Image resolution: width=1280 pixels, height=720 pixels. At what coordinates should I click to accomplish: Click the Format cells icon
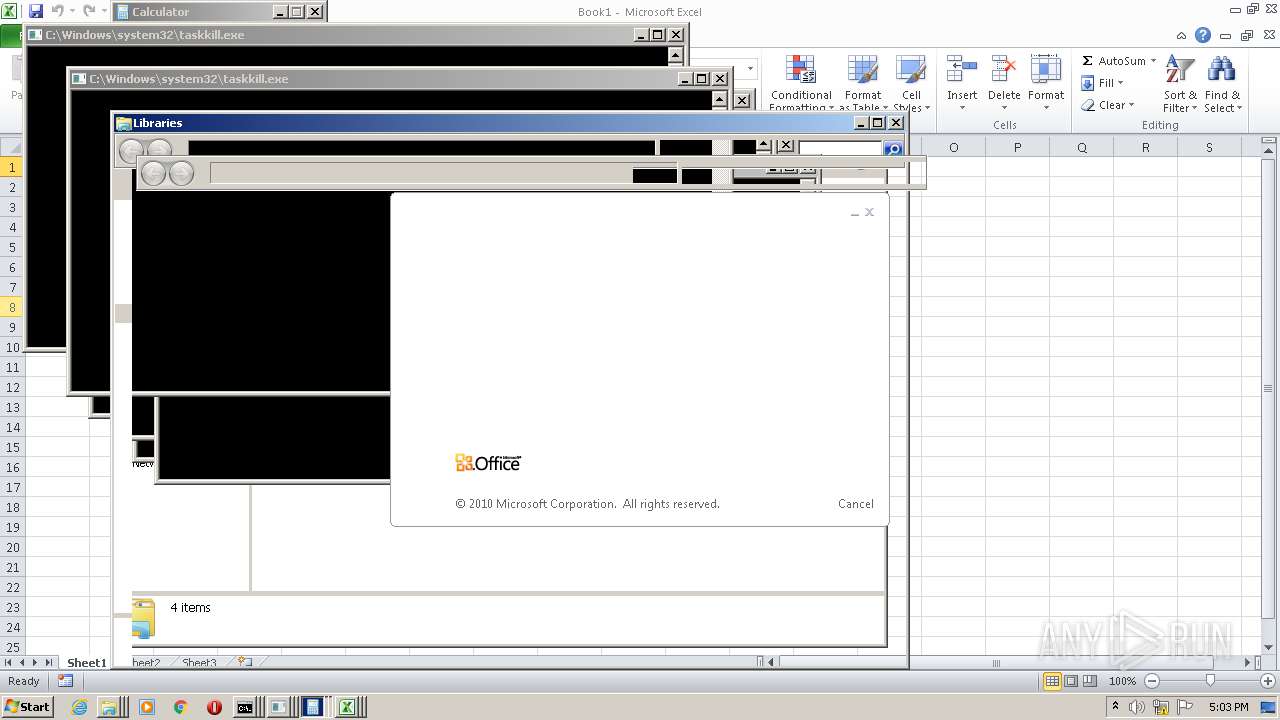pyautogui.click(x=1045, y=70)
